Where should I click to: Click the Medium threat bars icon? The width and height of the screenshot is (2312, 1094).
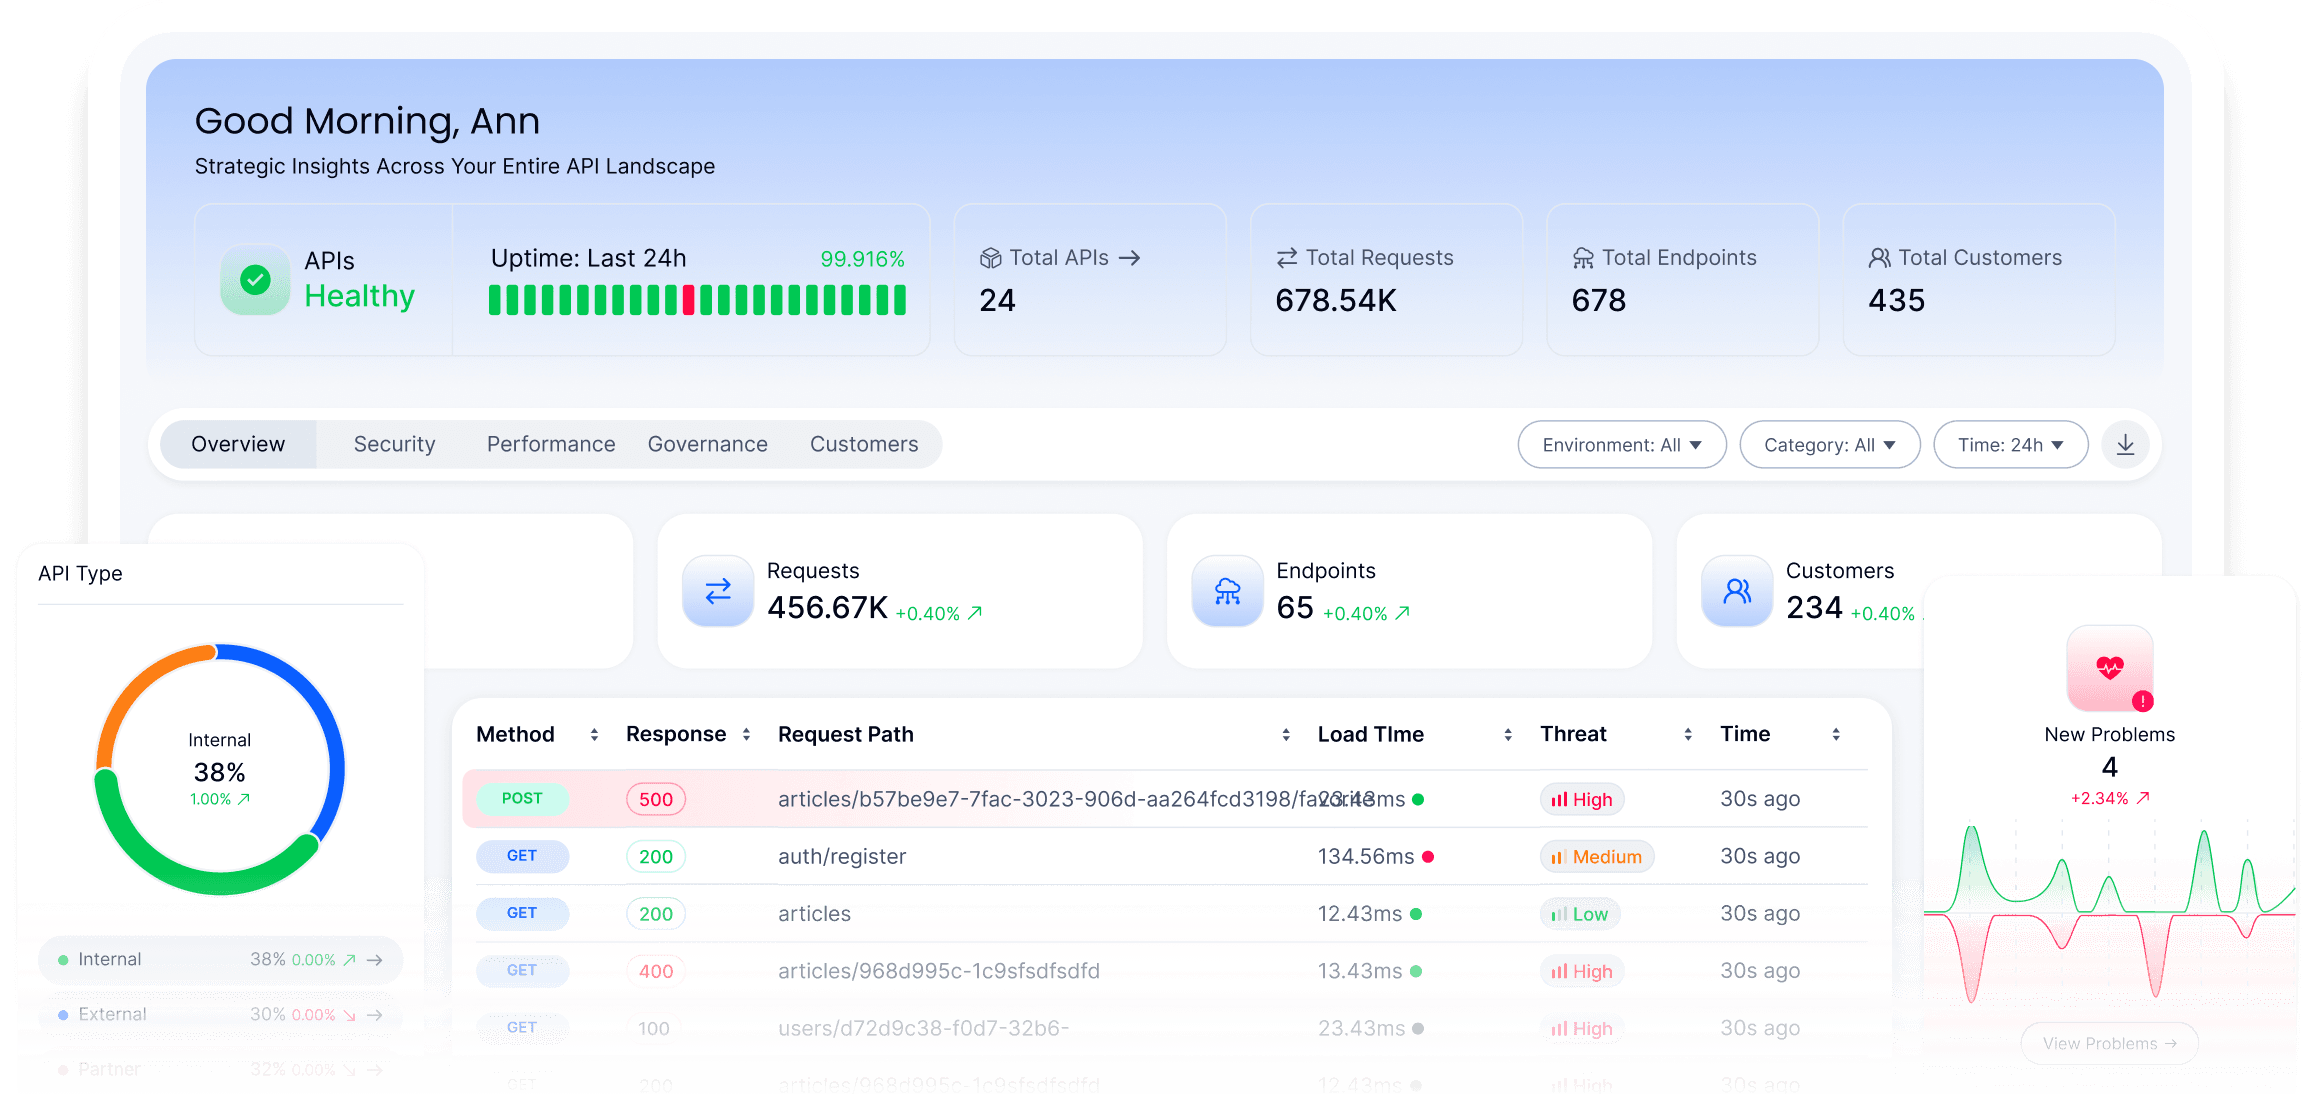pyautogui.click(x=1558, y=857)
